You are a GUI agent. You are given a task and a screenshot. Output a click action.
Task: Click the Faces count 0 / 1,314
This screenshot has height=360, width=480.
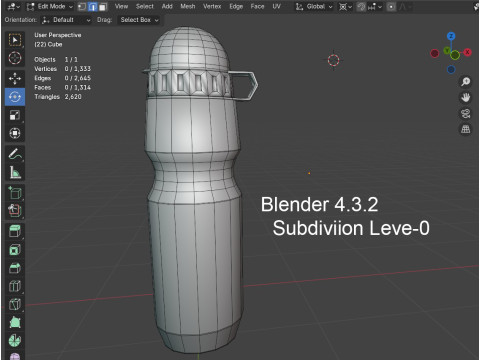coord(78,87)
